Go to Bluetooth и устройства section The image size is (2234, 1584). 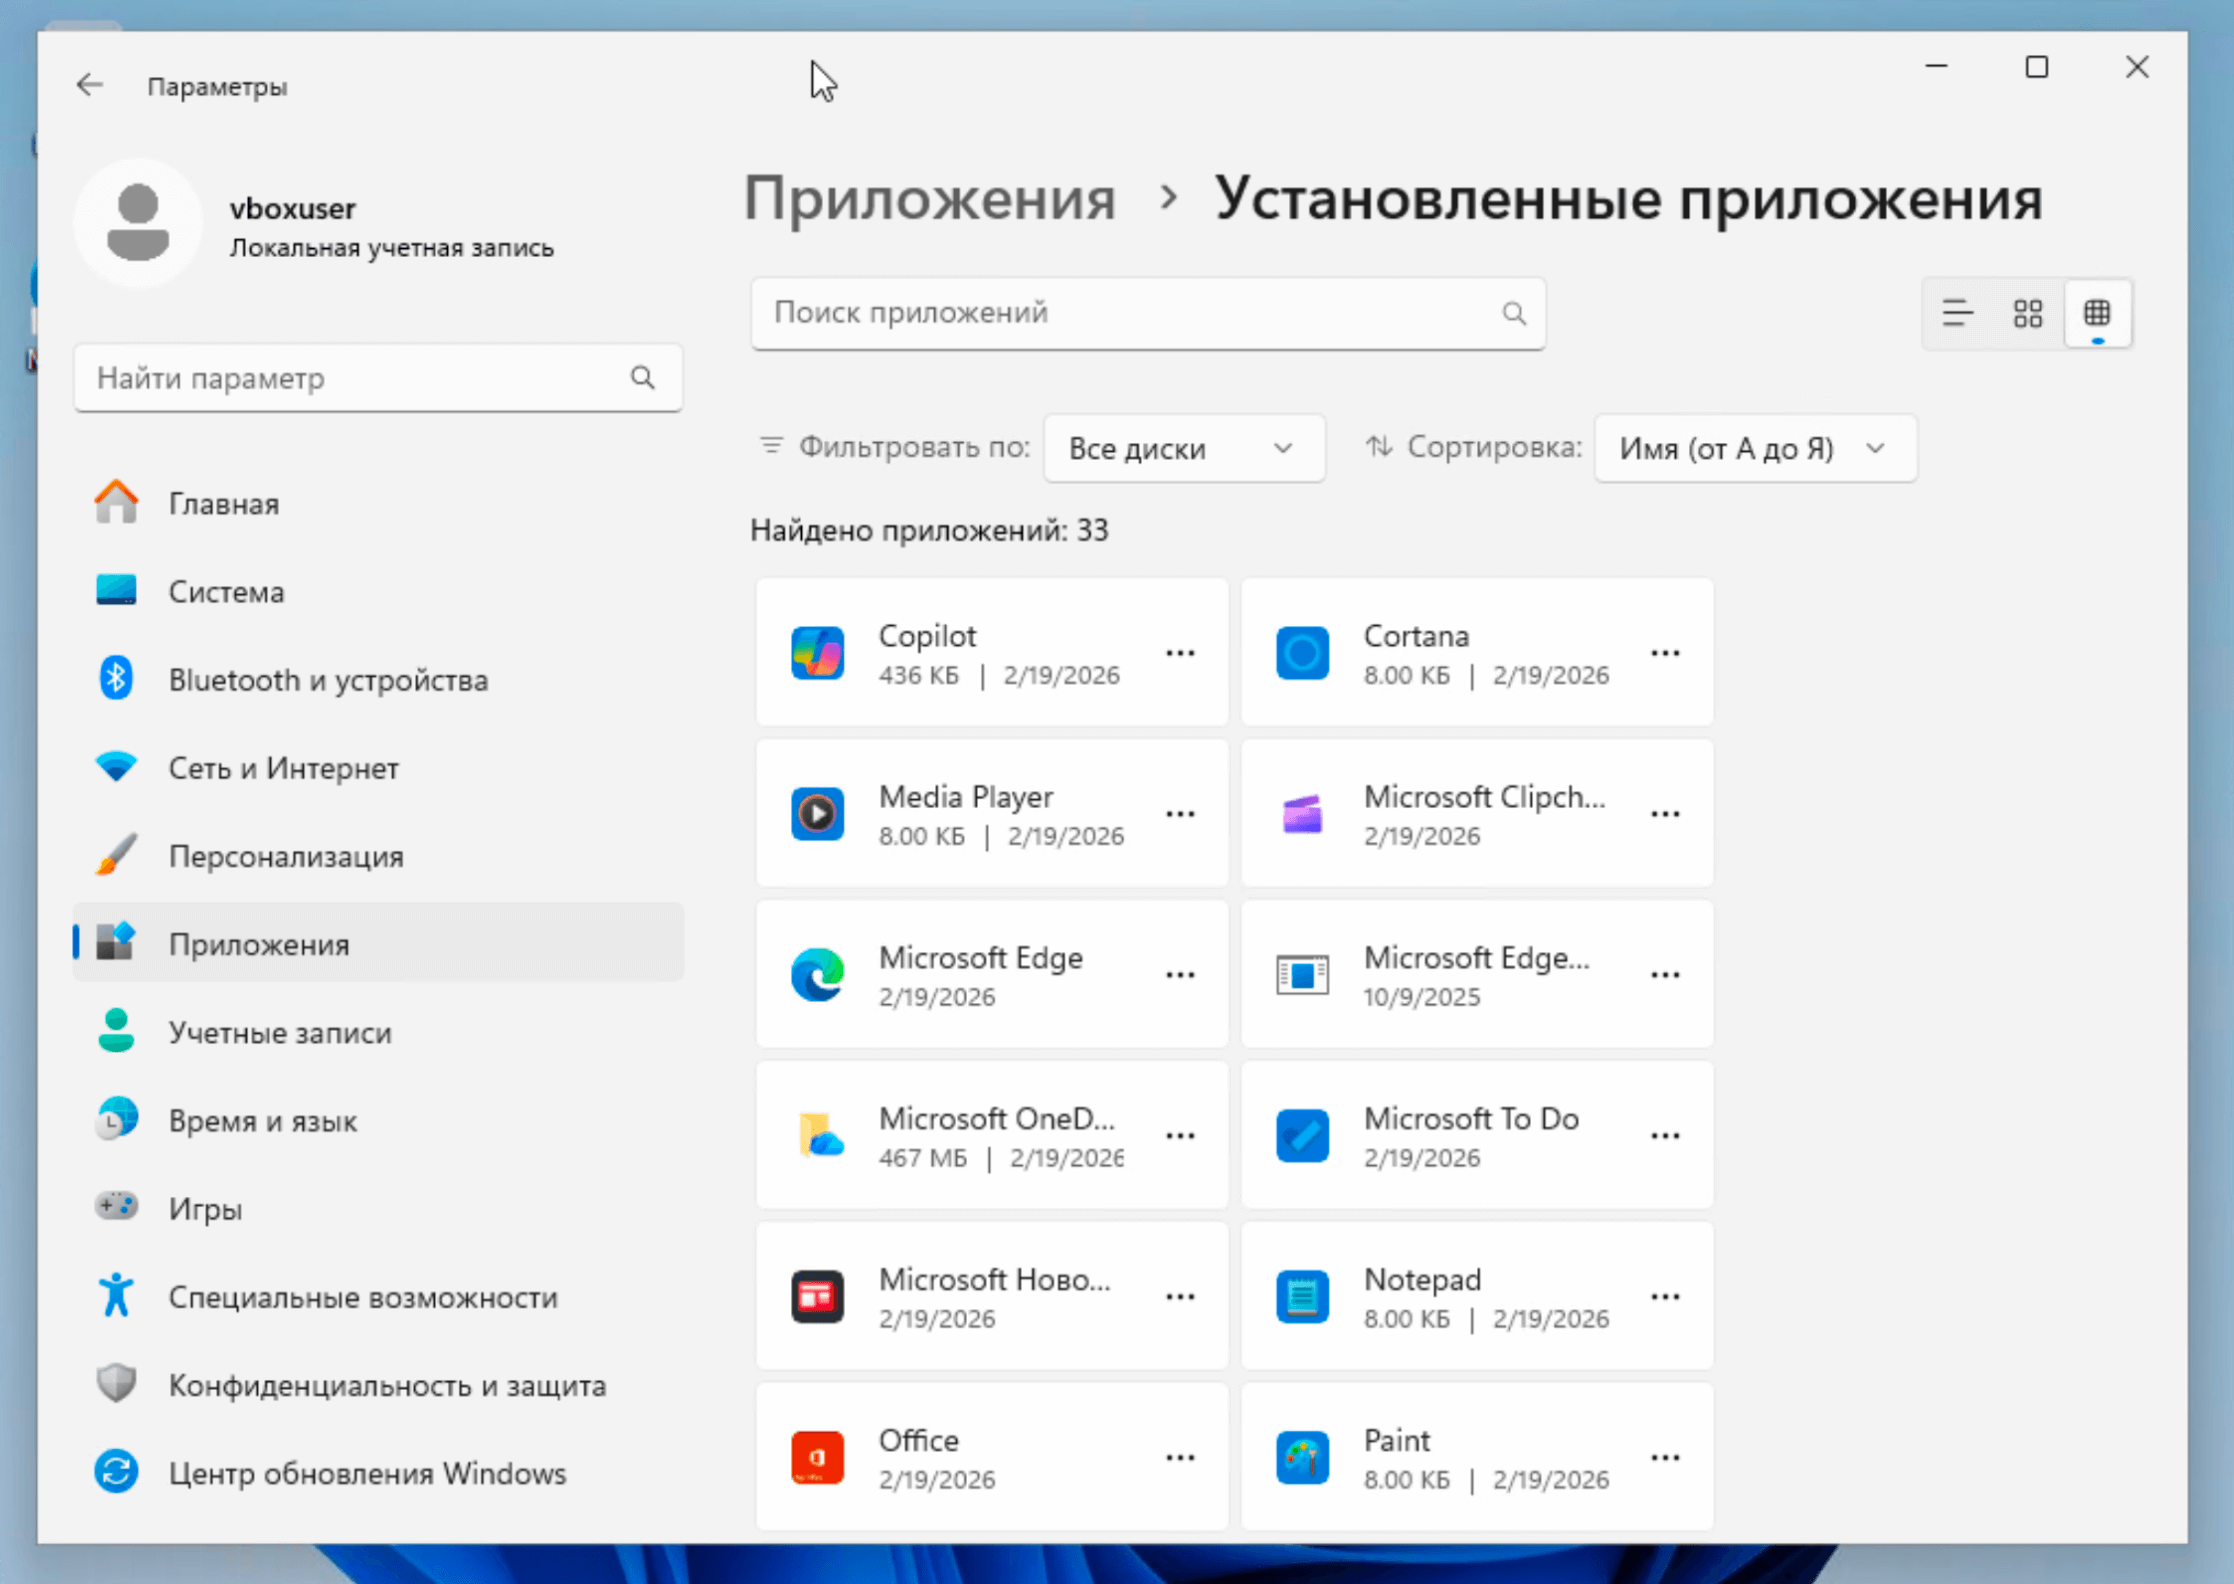coord(328,680)
